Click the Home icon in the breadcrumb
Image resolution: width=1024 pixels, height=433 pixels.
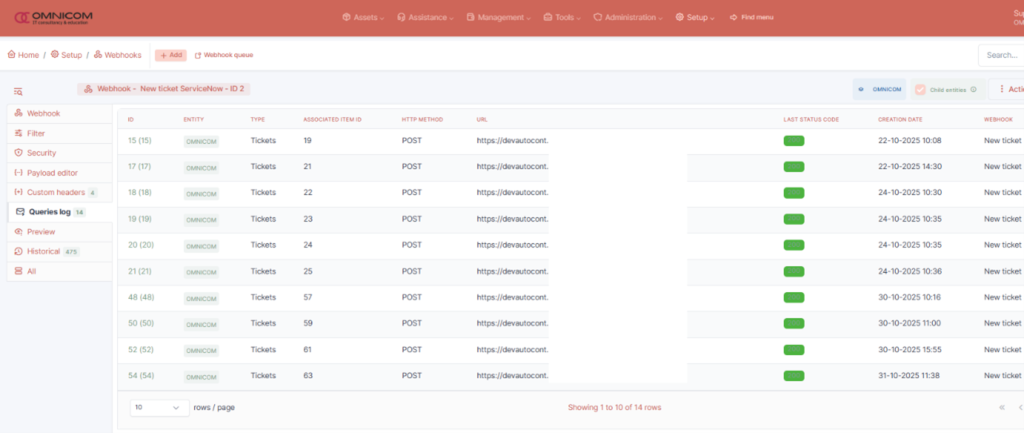click(12, 55)
